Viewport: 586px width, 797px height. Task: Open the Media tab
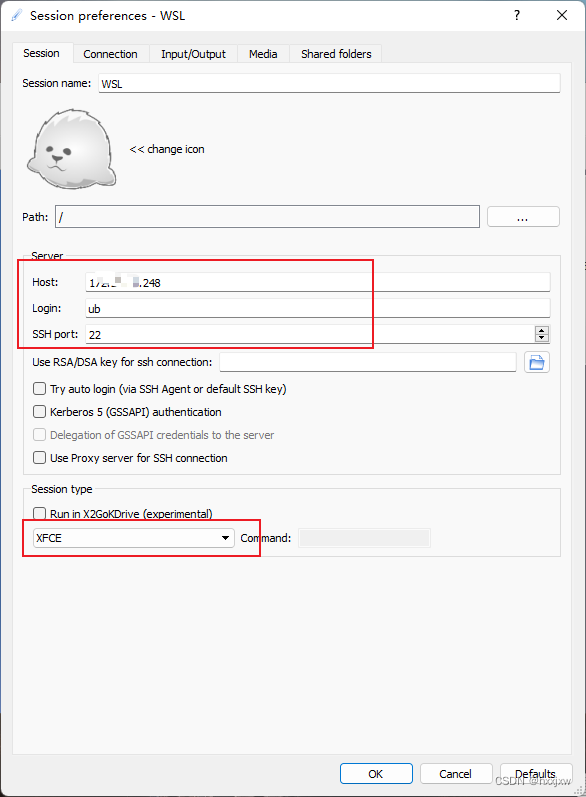coord(263,54)
